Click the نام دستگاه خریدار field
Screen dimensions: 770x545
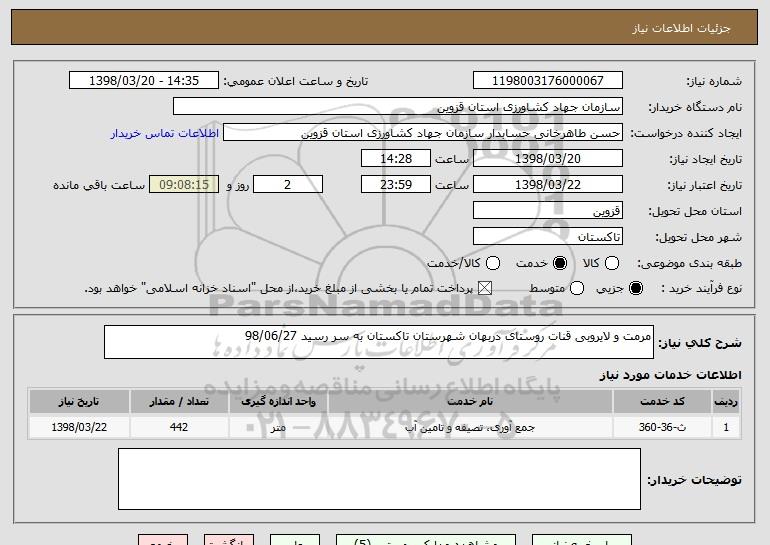click(398, 107)
